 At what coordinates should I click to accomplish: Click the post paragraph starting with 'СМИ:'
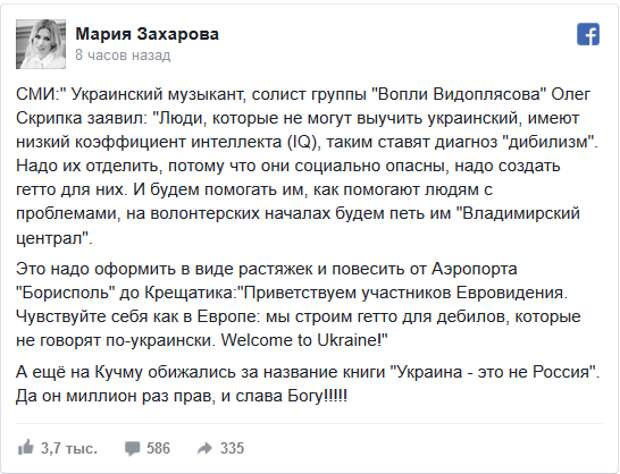click(x=308, y=166)
